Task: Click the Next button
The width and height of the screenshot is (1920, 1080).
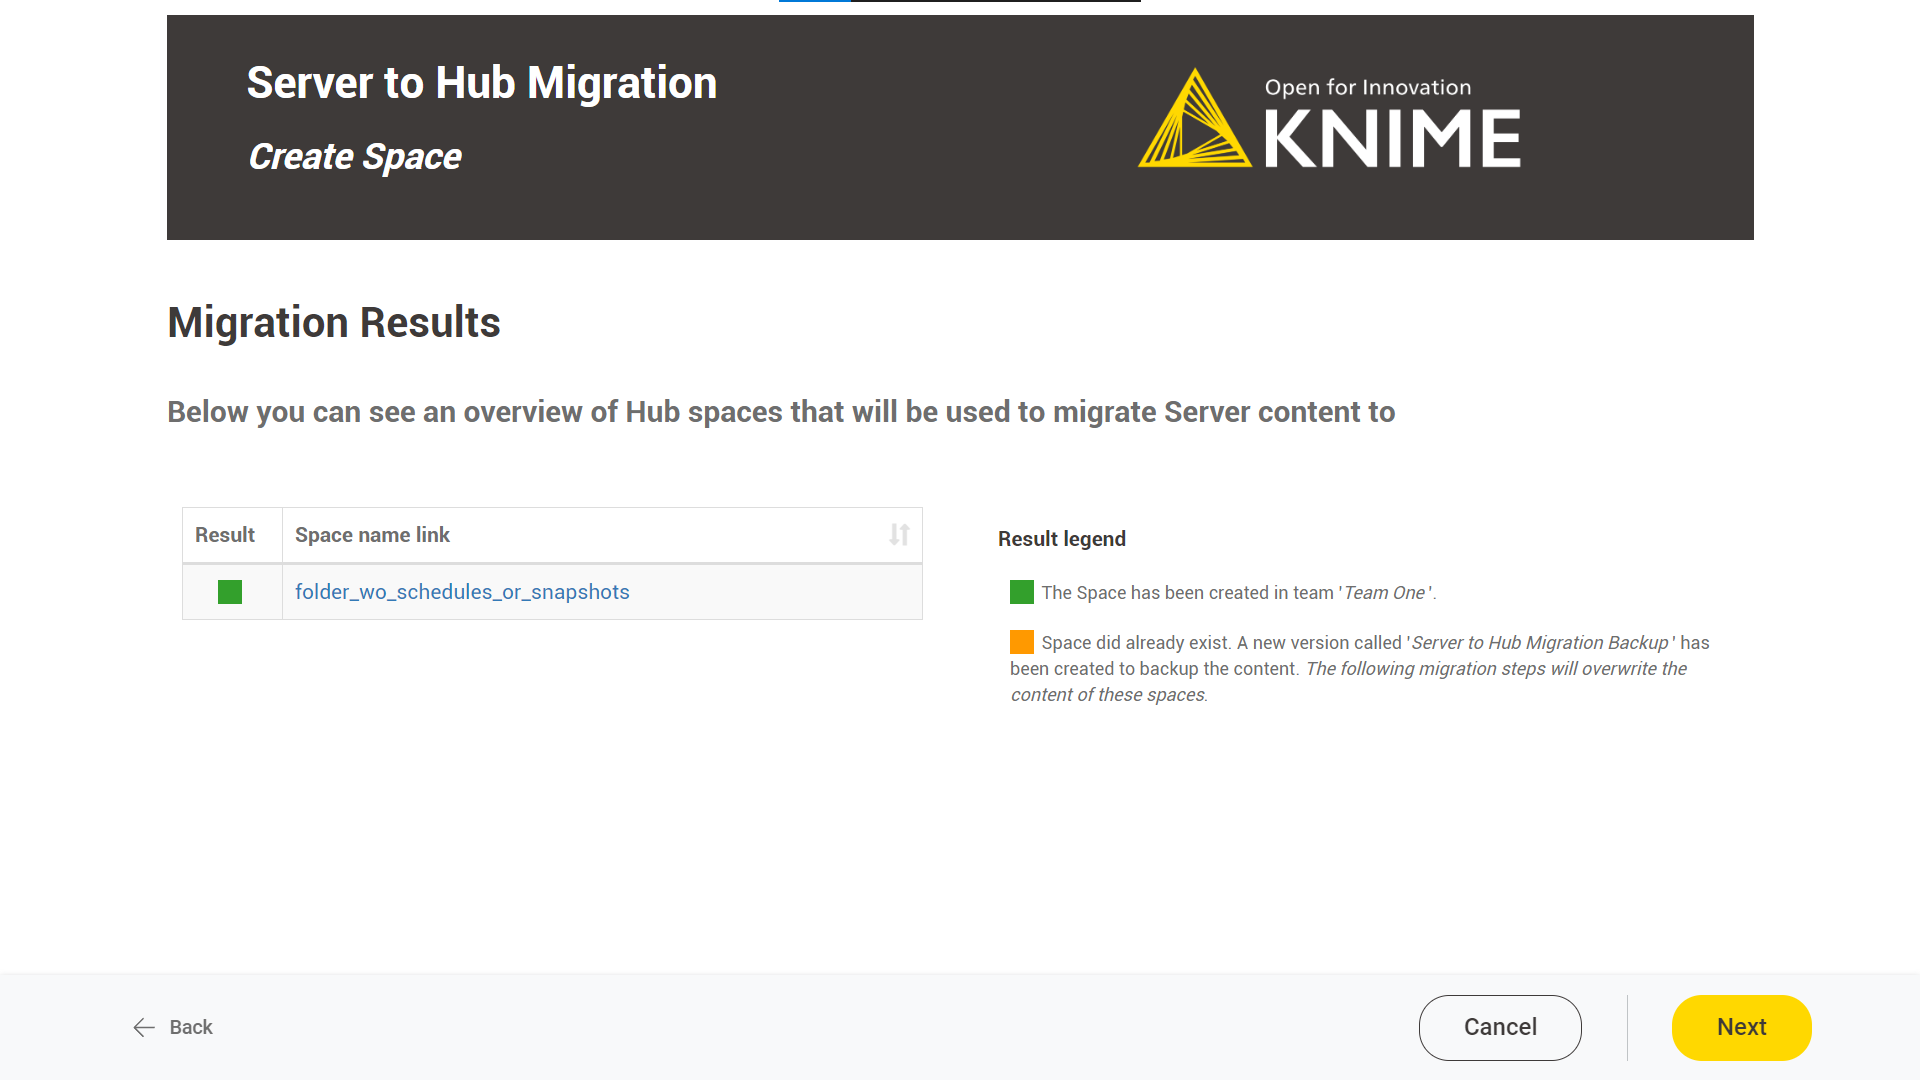Action: click(1741, 1027)
